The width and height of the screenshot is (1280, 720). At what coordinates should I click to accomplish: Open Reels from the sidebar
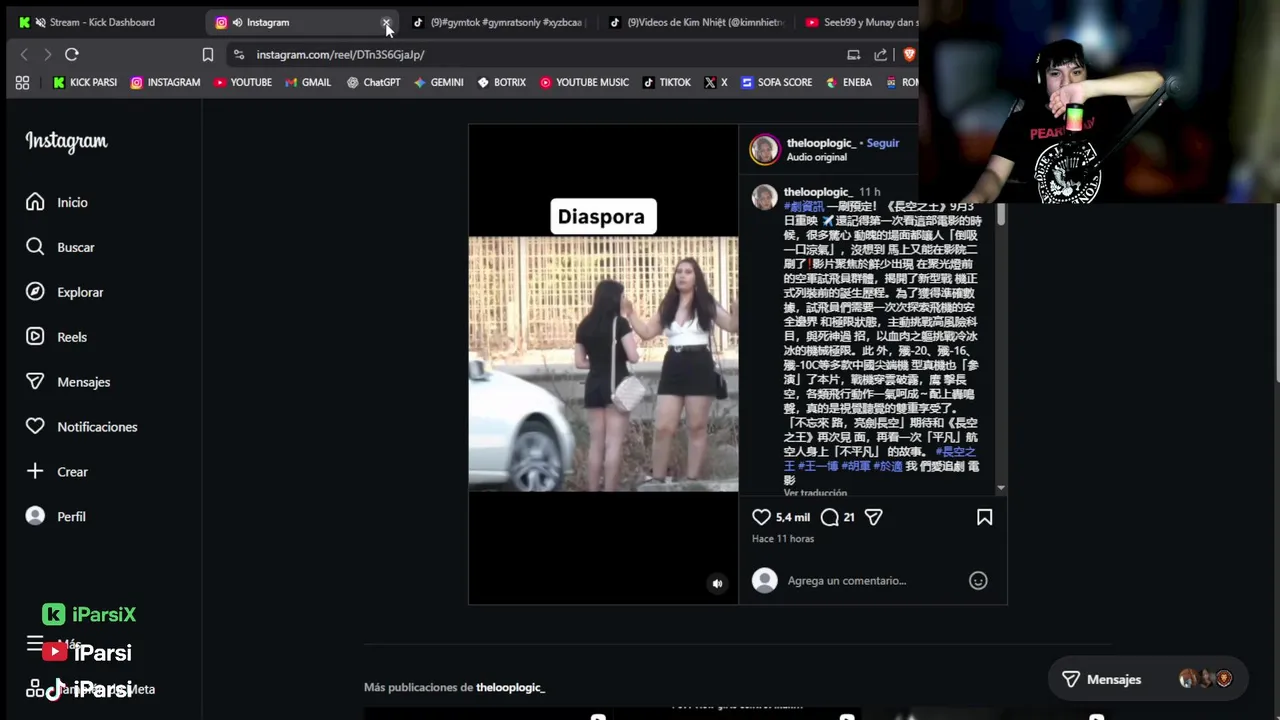click(x=56, y=337)
